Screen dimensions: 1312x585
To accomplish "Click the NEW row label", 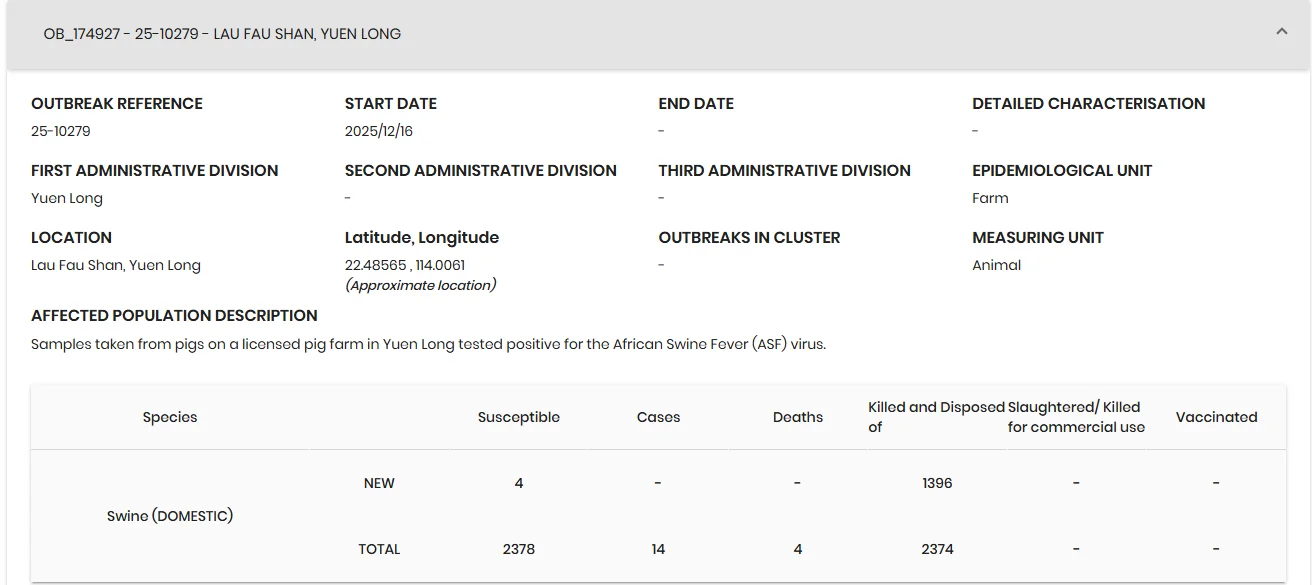I will pyautogui.click(x=379, y=483).
